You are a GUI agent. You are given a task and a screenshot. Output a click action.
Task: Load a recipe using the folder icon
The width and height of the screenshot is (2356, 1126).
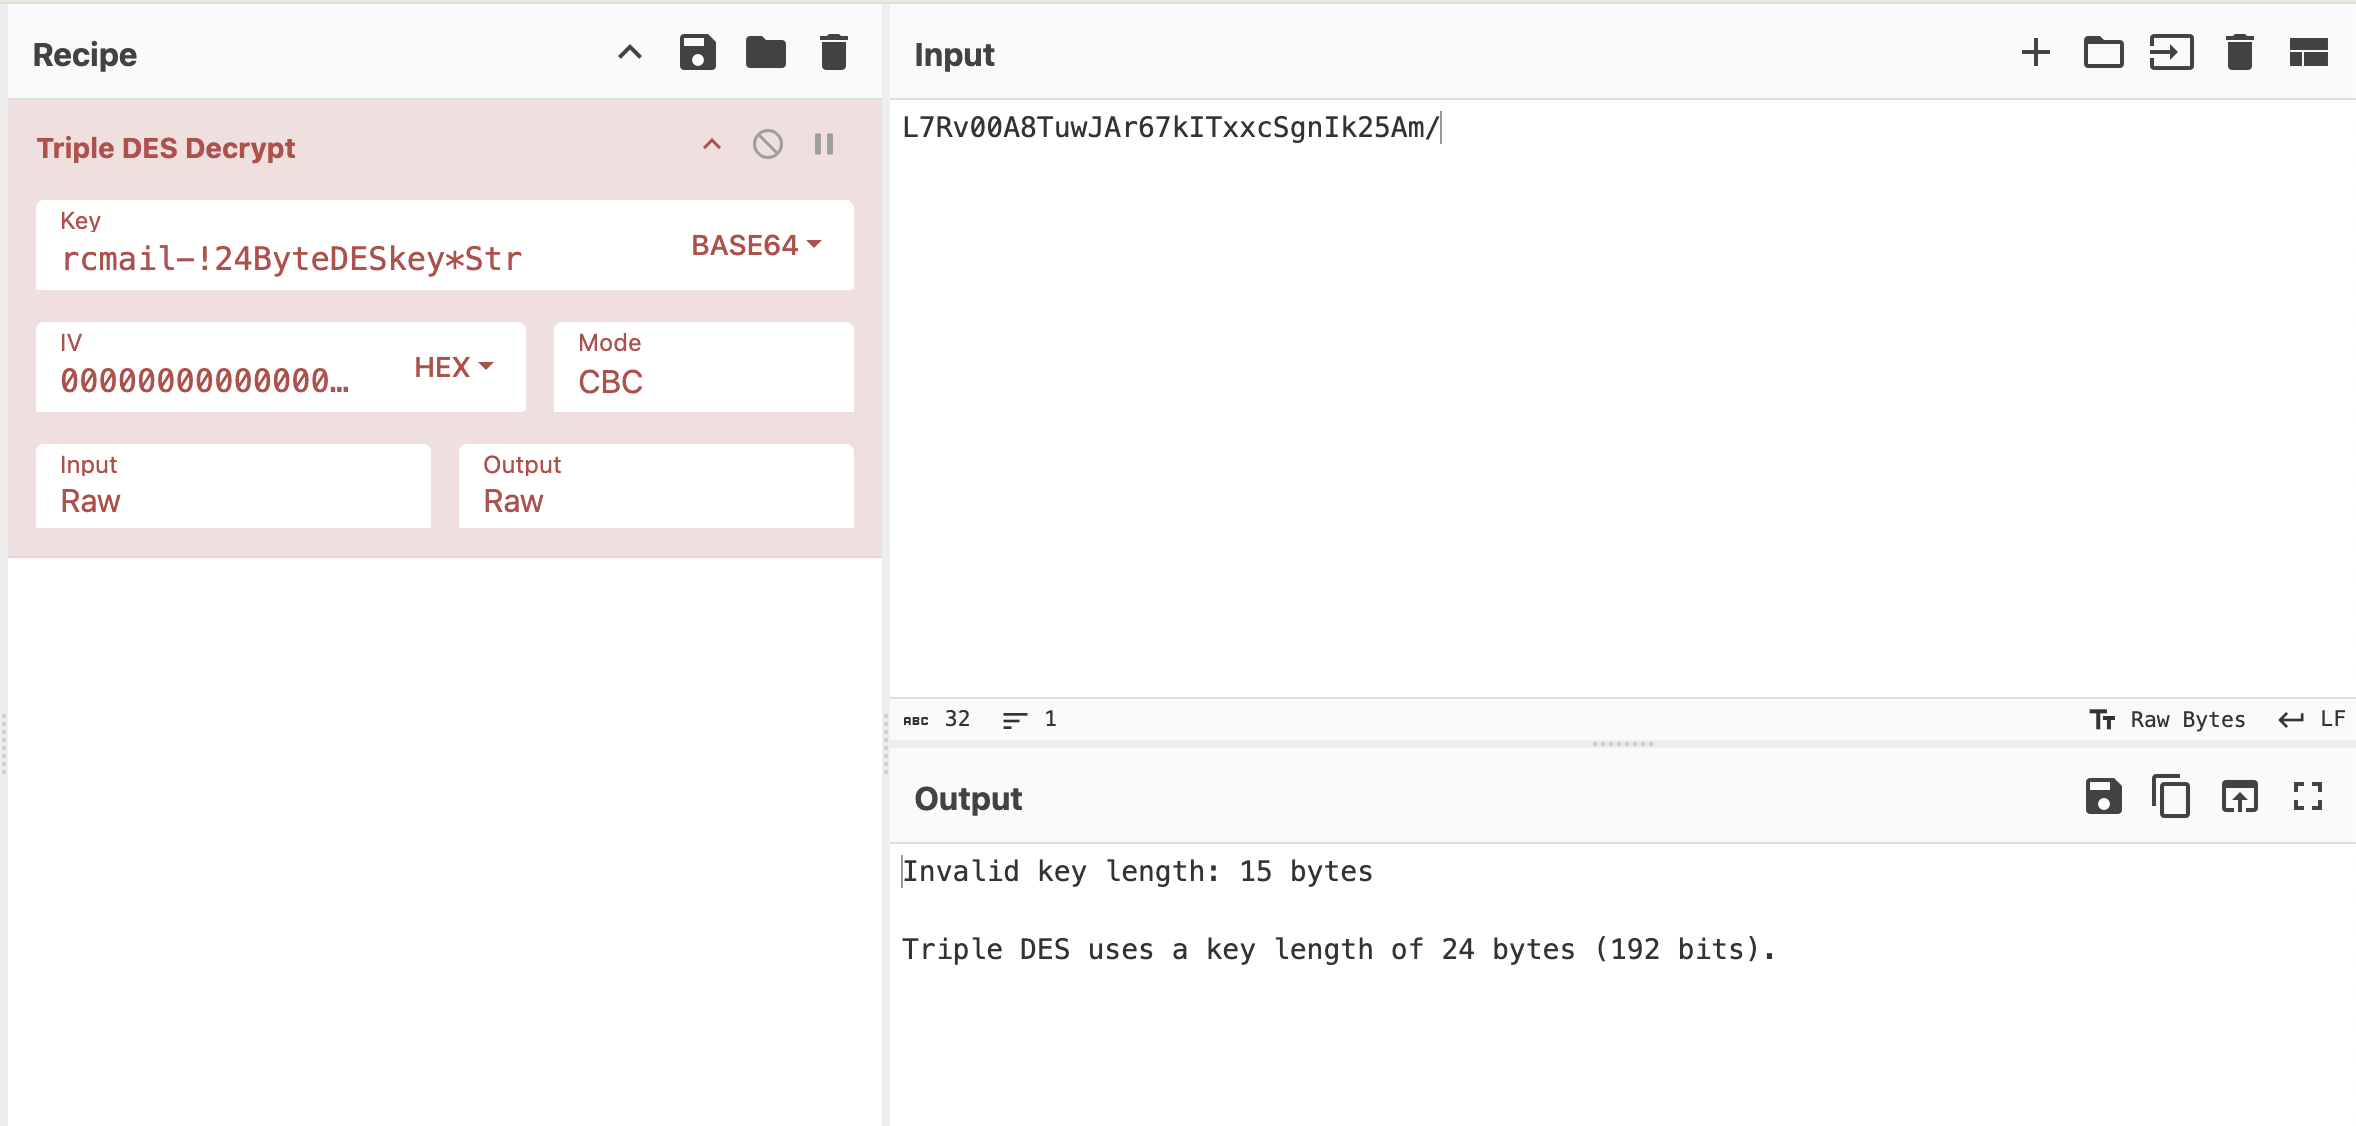point(765,53)
